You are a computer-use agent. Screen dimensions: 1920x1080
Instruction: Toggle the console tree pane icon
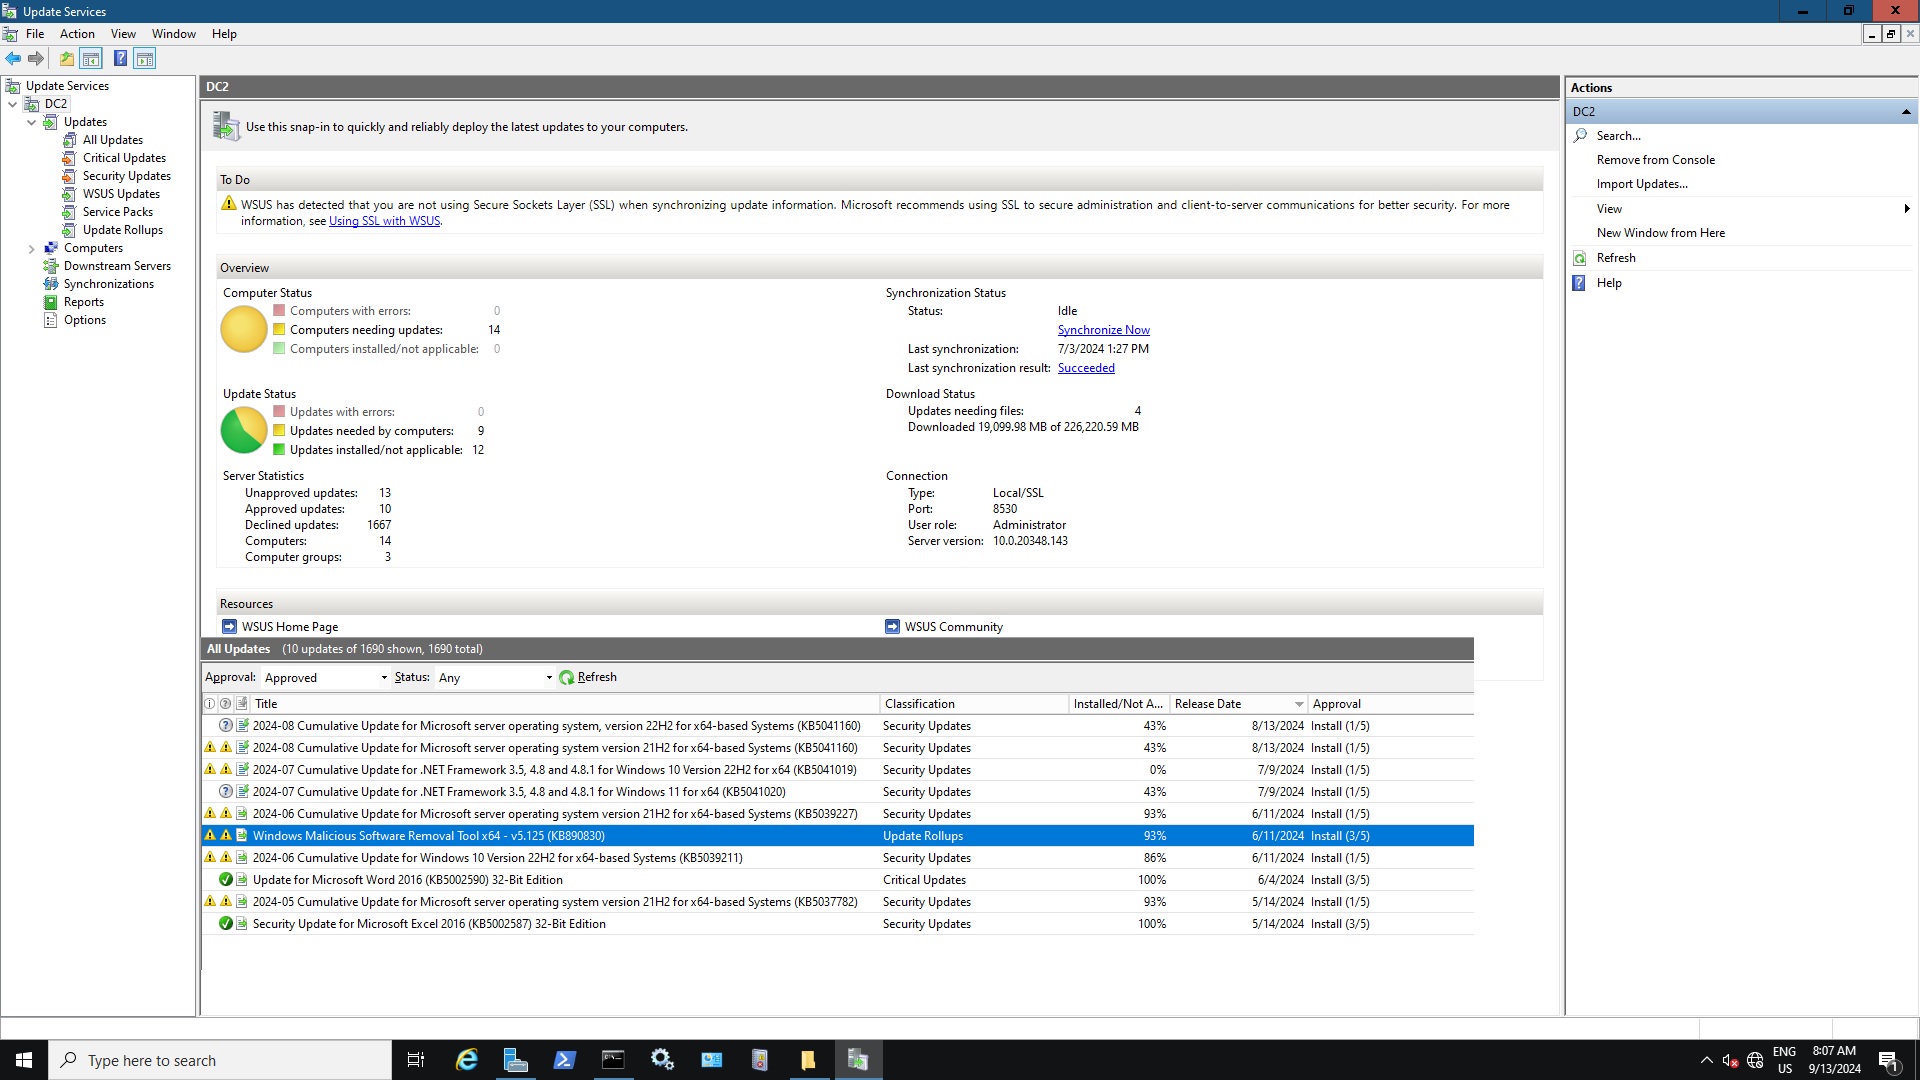coord(91,58)
